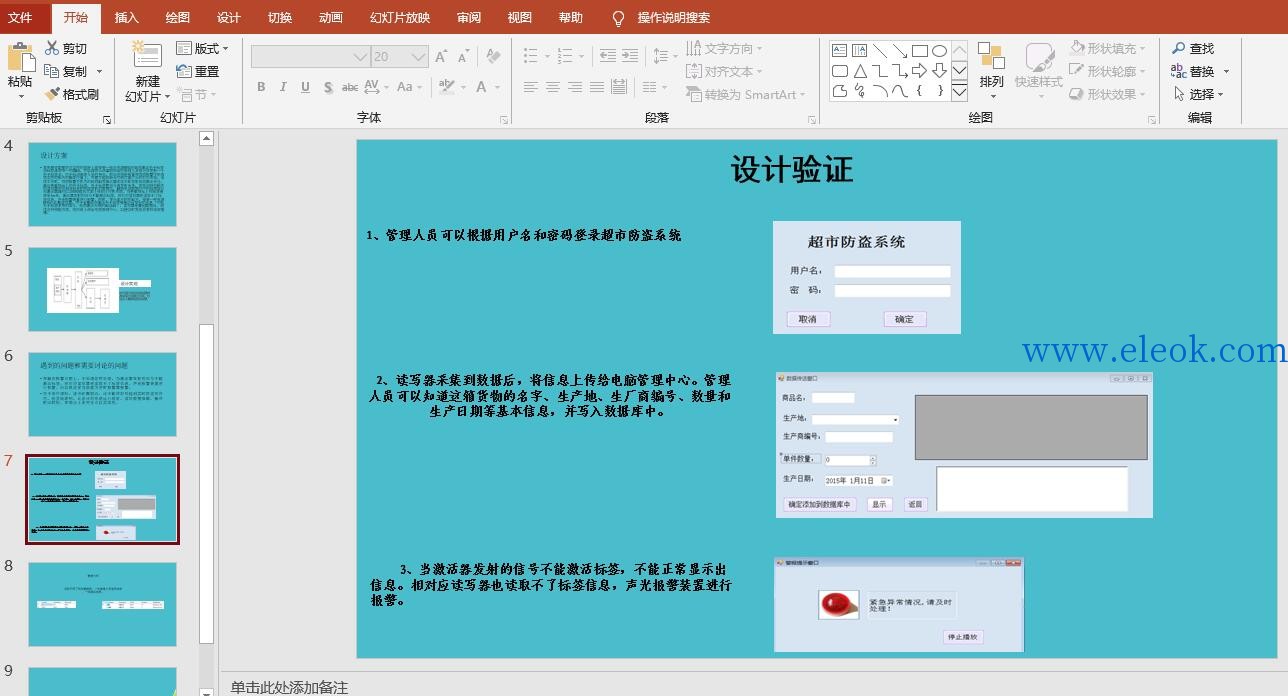The image size is (1288, 696).
Task: Click the Increase Indent icon
Action: [x=630, y=56]
